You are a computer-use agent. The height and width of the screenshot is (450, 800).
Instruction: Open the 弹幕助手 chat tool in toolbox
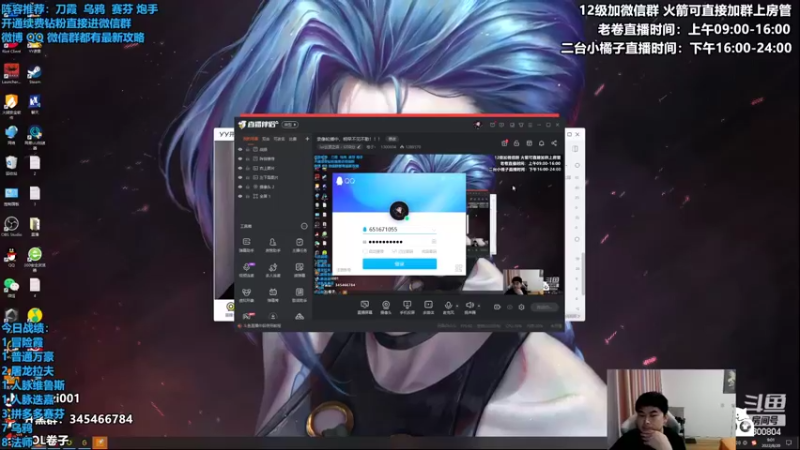[246, 244]
